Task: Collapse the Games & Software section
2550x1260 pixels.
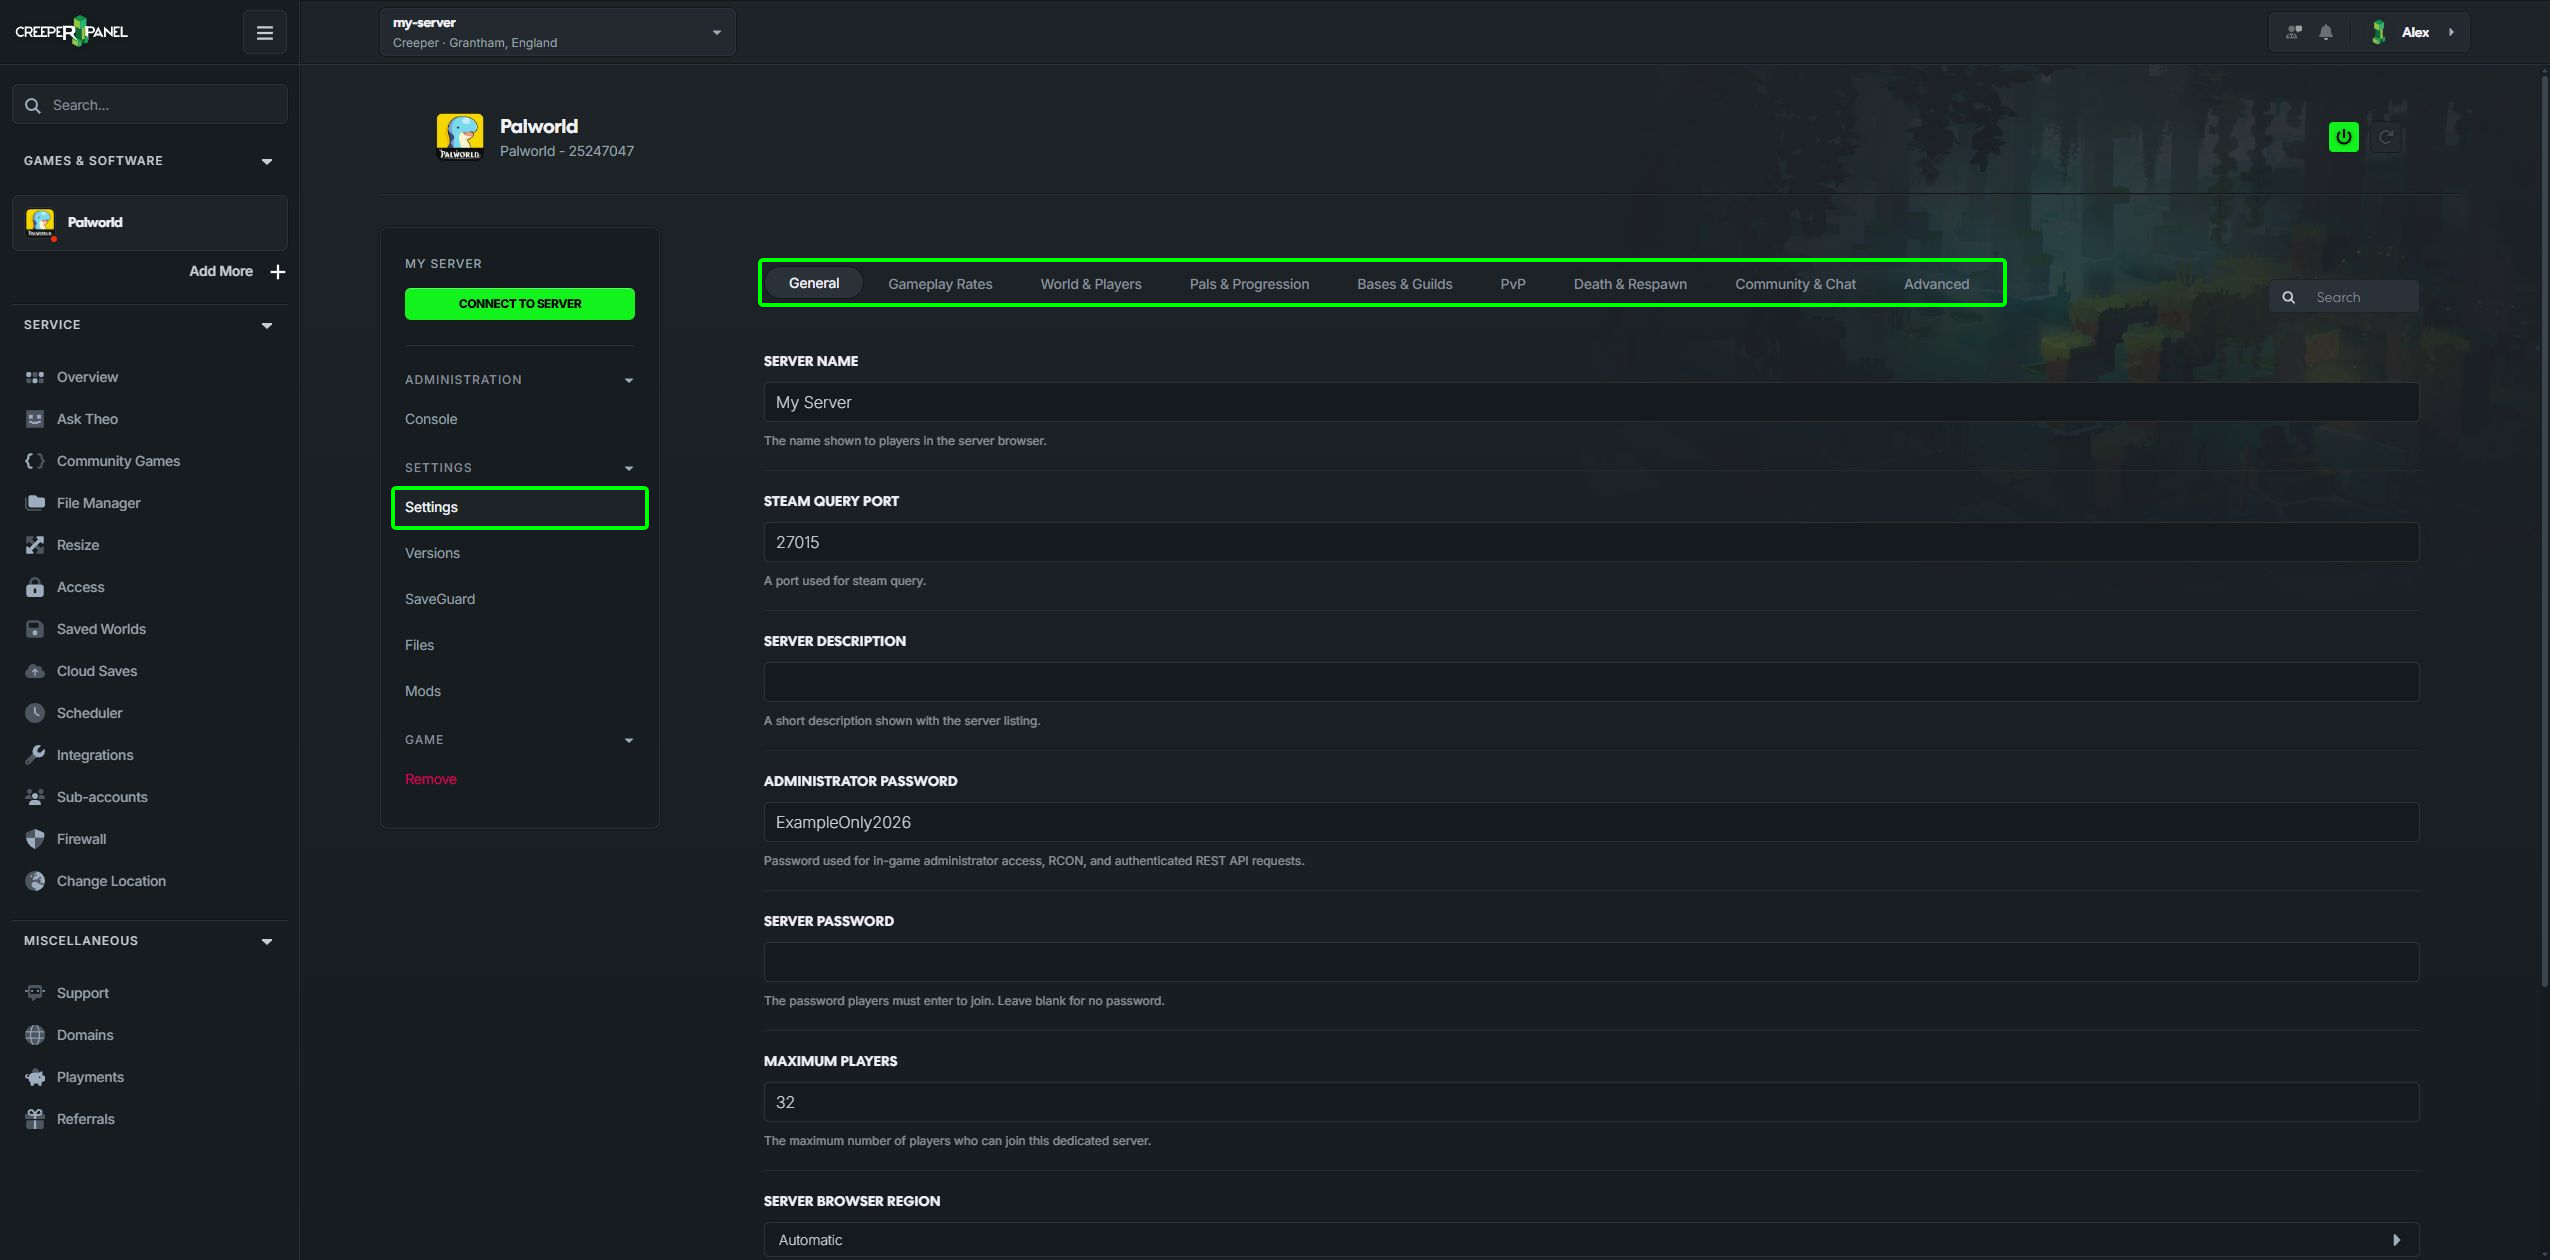Action: (267, 162)
